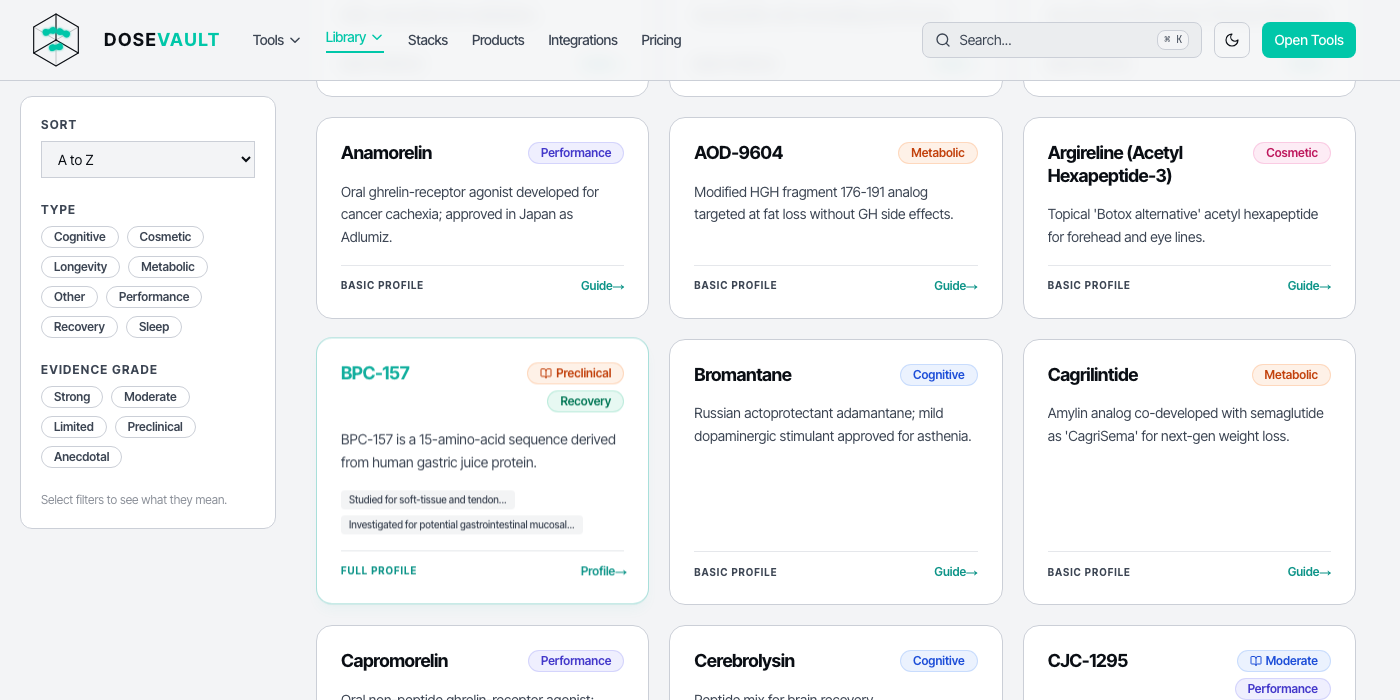
Task: Open the AOD-9604 Guide link
Action: point(956,286)
